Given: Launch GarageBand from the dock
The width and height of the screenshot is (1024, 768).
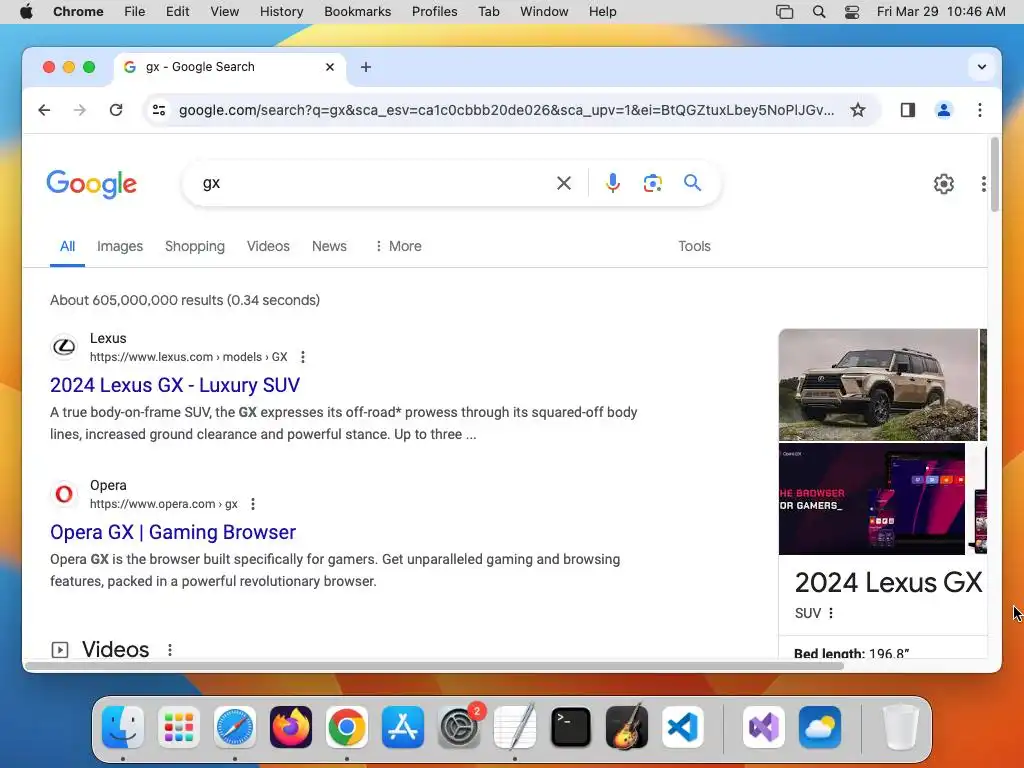Looking at the screenshot, I should [627, 727].
